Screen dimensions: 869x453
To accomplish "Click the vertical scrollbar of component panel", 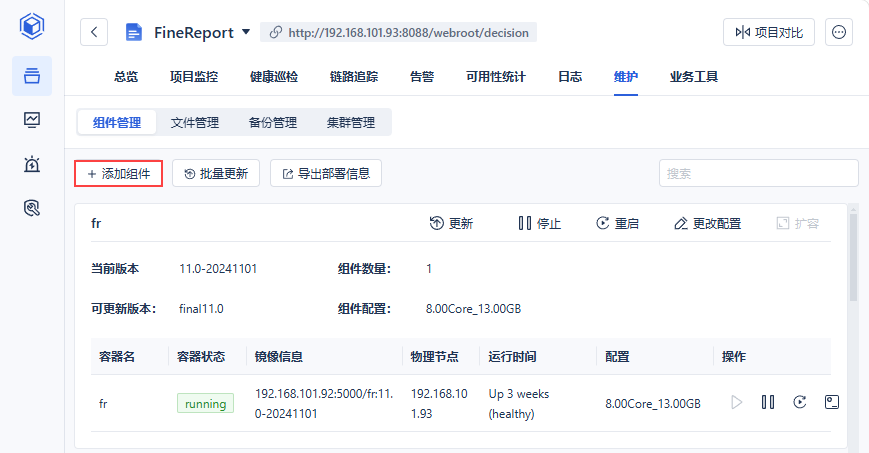I will coord(853,257).
